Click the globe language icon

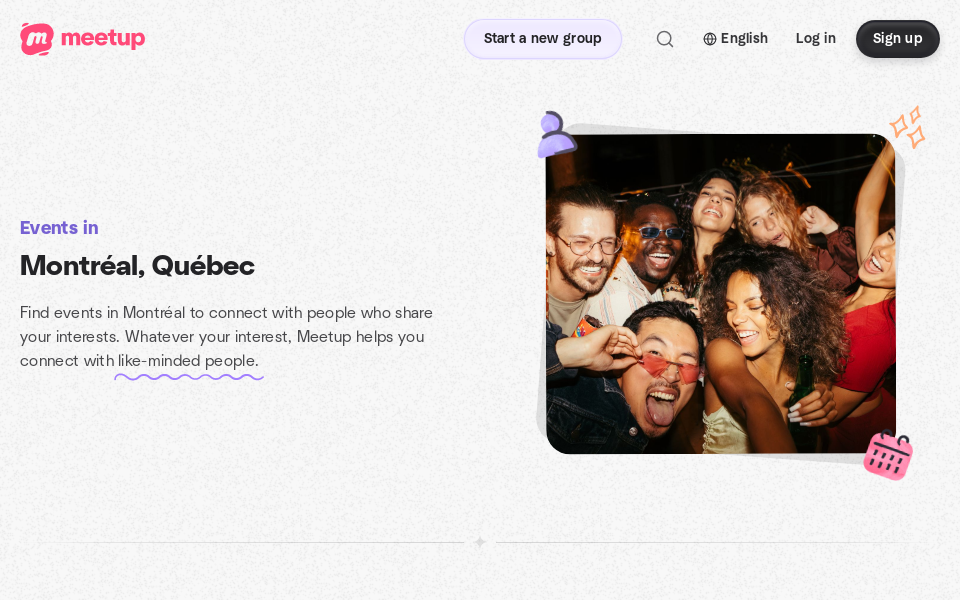(710, 39)
